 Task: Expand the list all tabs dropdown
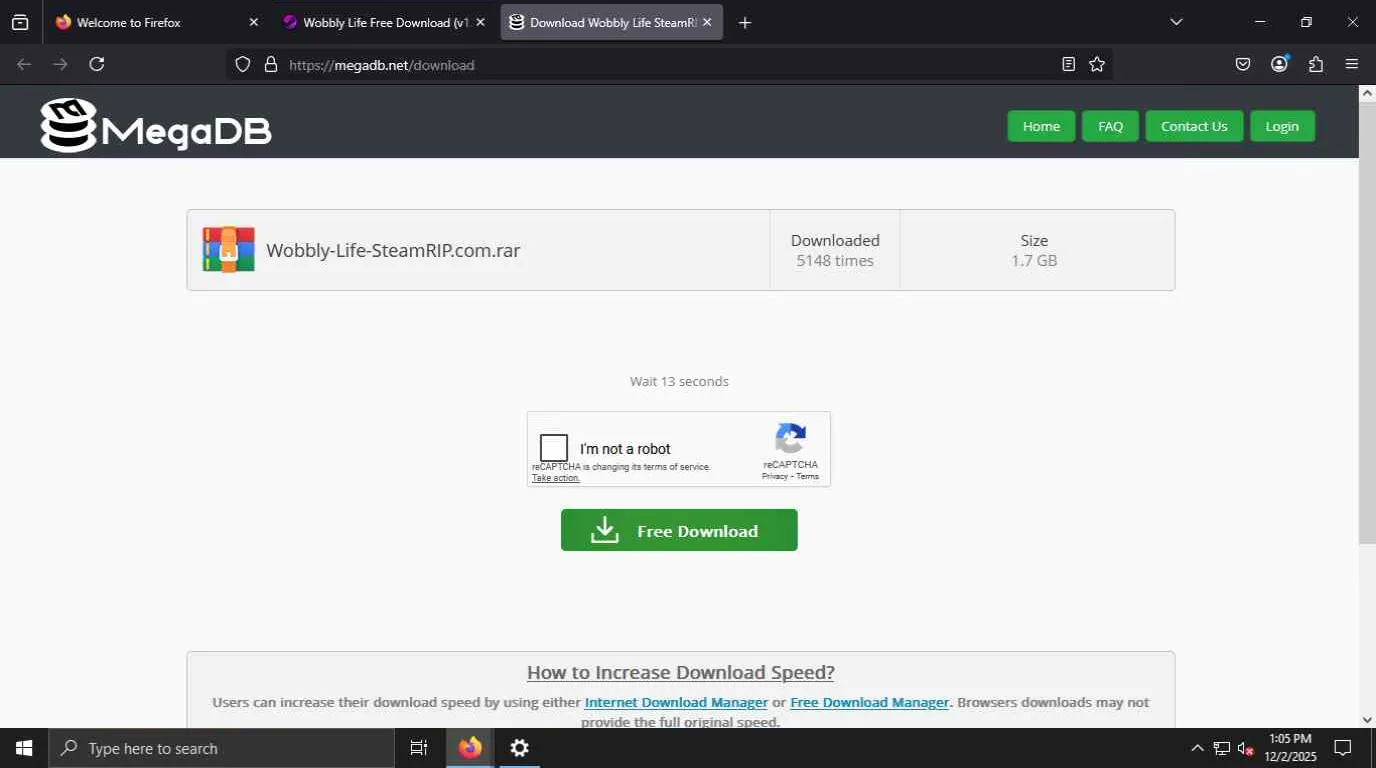[x=1176, y=22]
